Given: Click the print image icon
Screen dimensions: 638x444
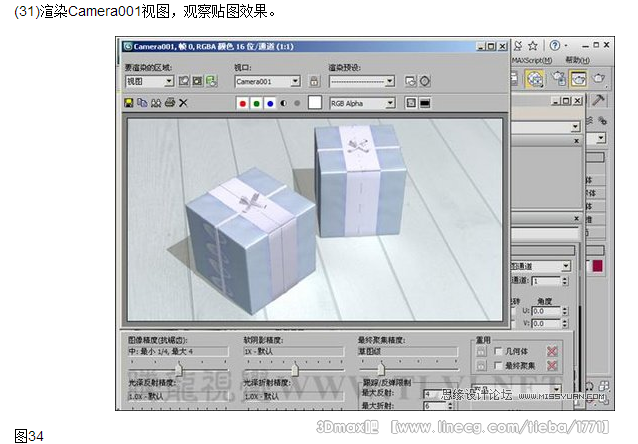Looking at the screenshot, I should [x=169, y=103].
